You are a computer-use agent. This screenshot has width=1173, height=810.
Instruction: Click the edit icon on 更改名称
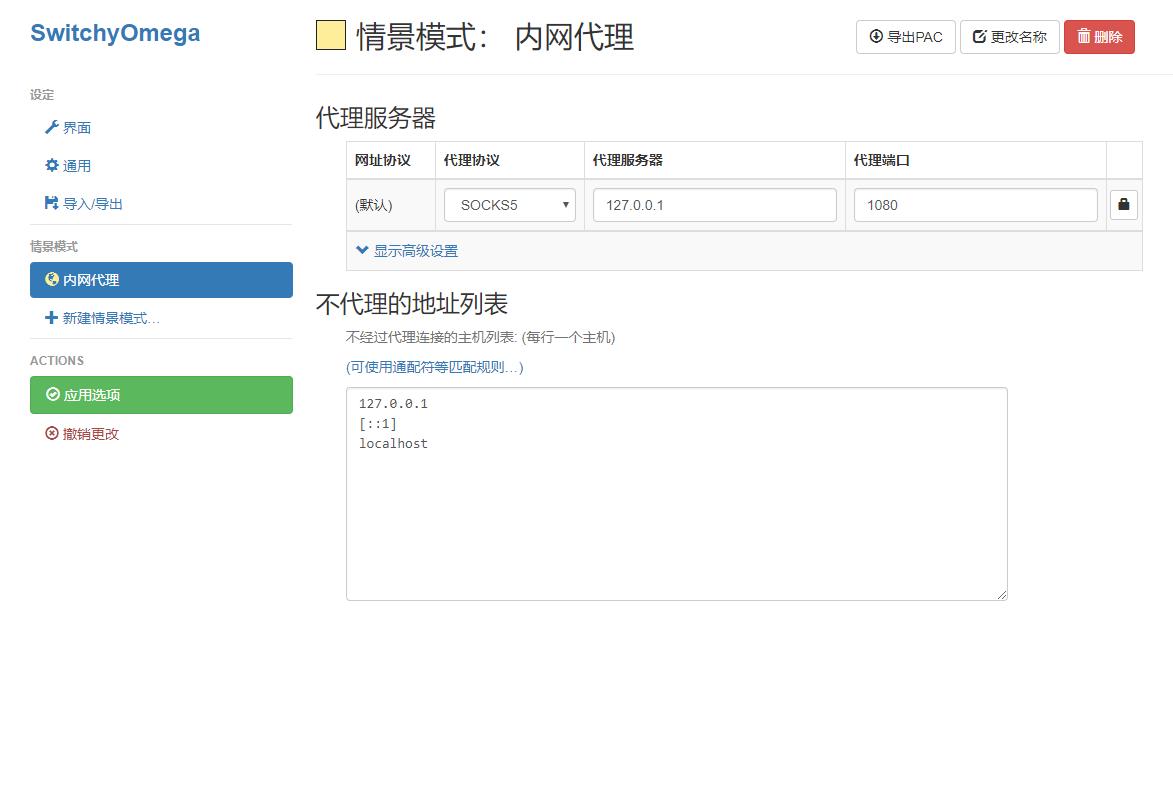(x=979, y=36)
